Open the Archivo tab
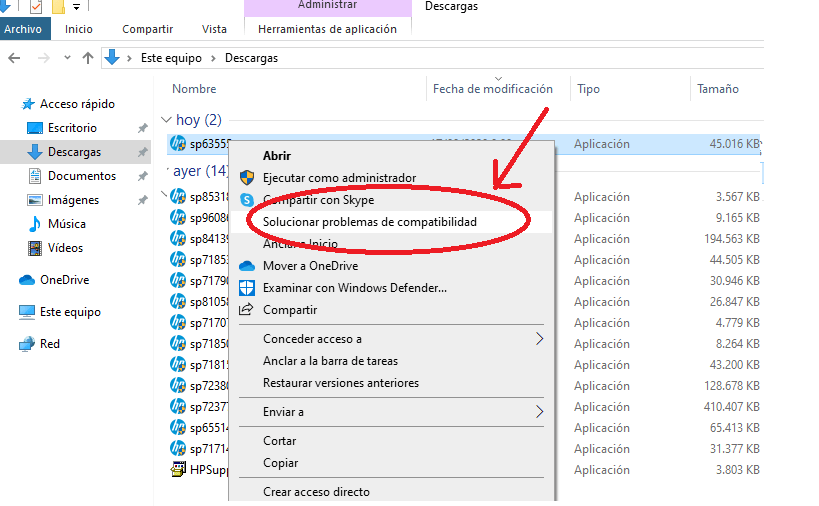The height and width of the screenshot is (506, 819). (x=23, y=29)
